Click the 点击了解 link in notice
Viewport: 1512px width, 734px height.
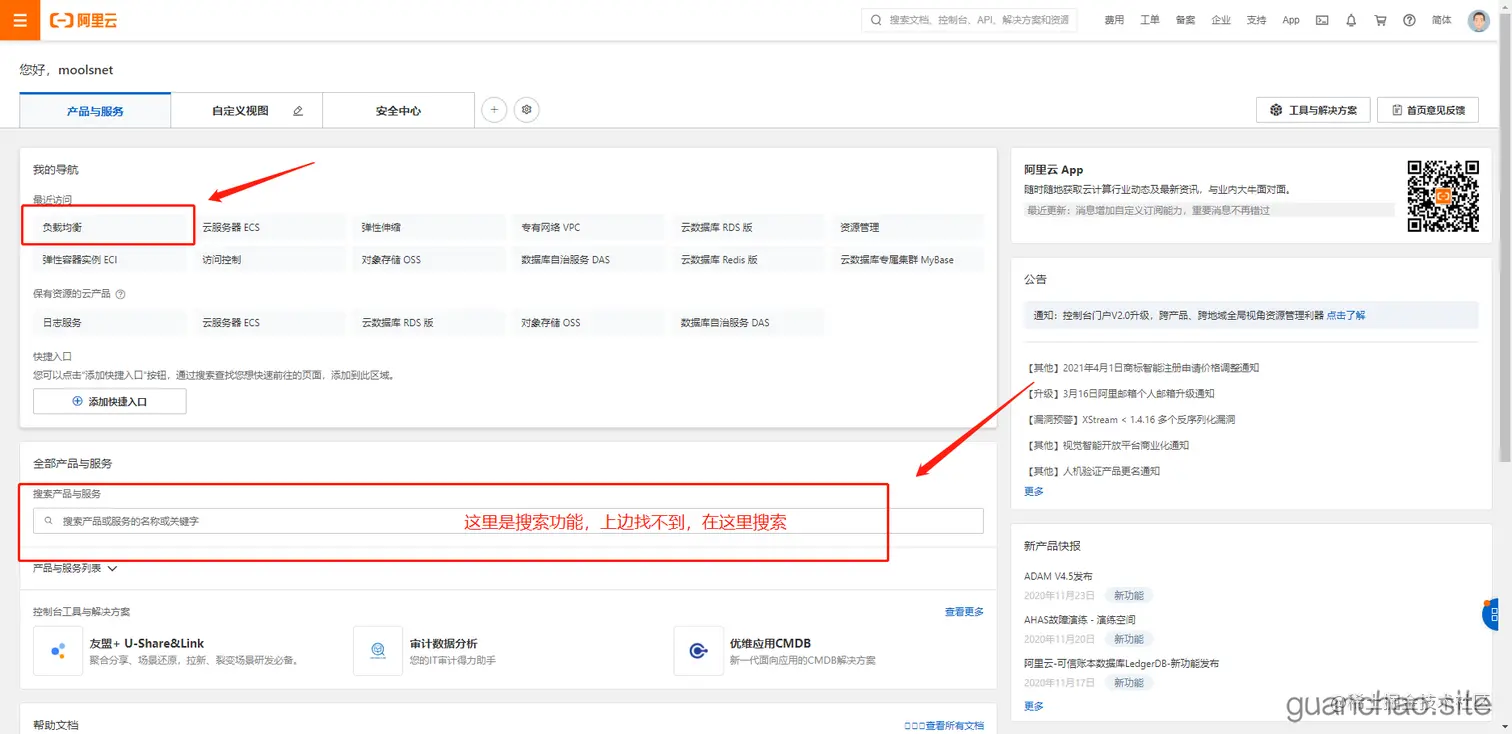click(1346, 315)
